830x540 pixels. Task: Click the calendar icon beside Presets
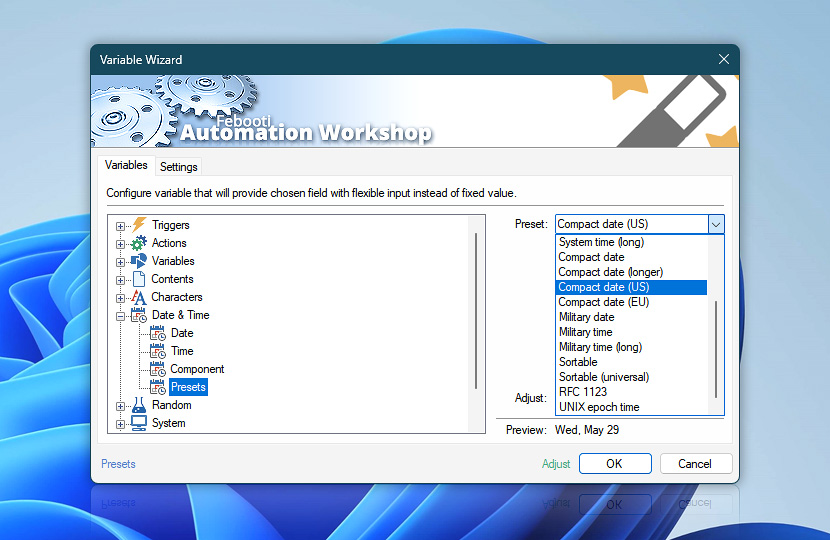tap(158, 387)
